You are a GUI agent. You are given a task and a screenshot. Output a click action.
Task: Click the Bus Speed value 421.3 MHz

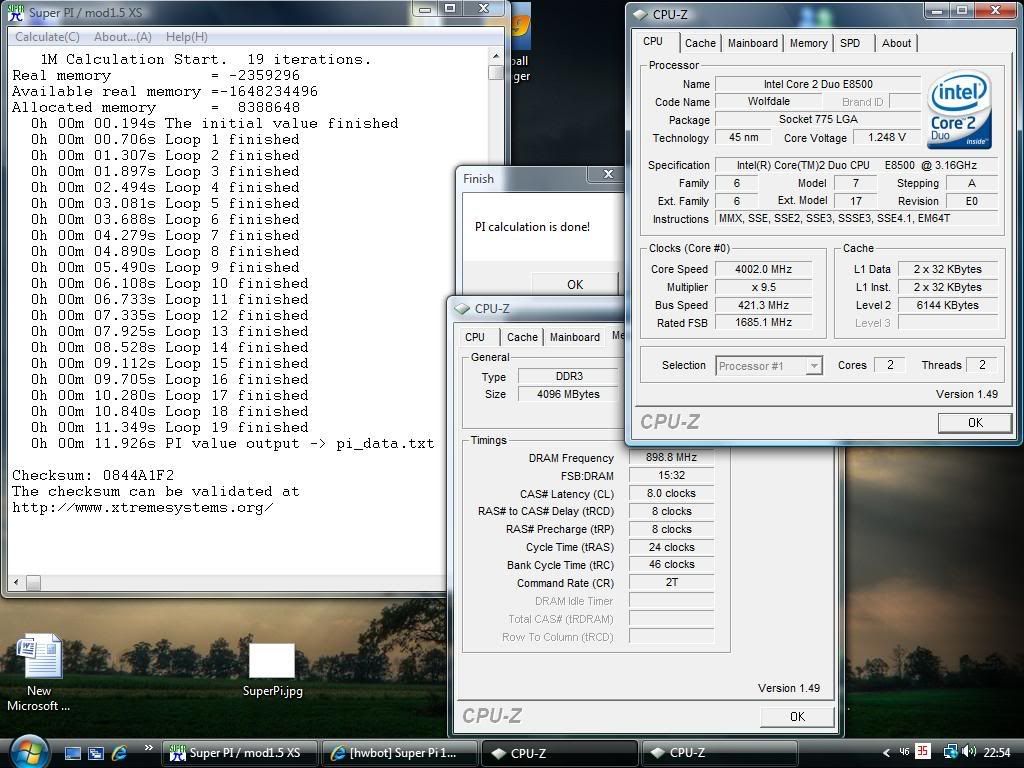(763, 305)
